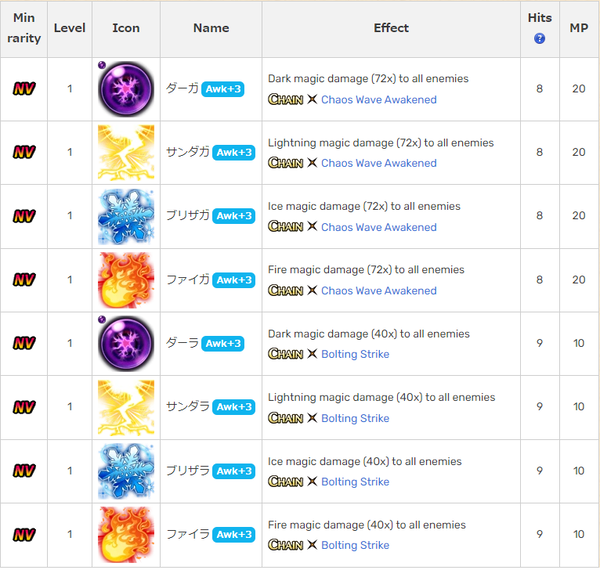Click the Awk+3 badge next to サンダガ

pyautogui.click(x=234, y=153)
